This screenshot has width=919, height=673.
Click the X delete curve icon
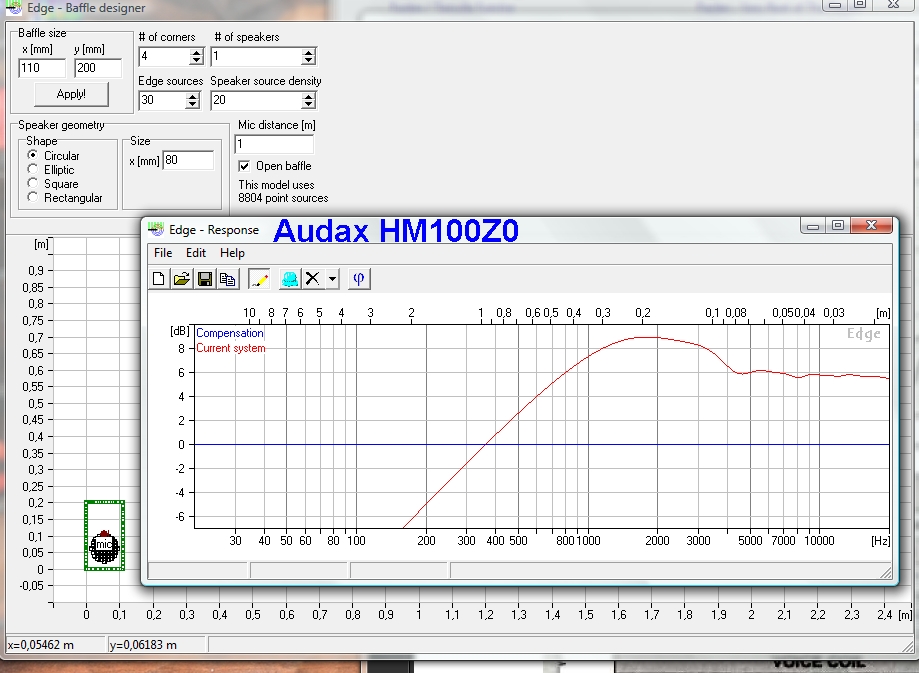pos(312,279)
